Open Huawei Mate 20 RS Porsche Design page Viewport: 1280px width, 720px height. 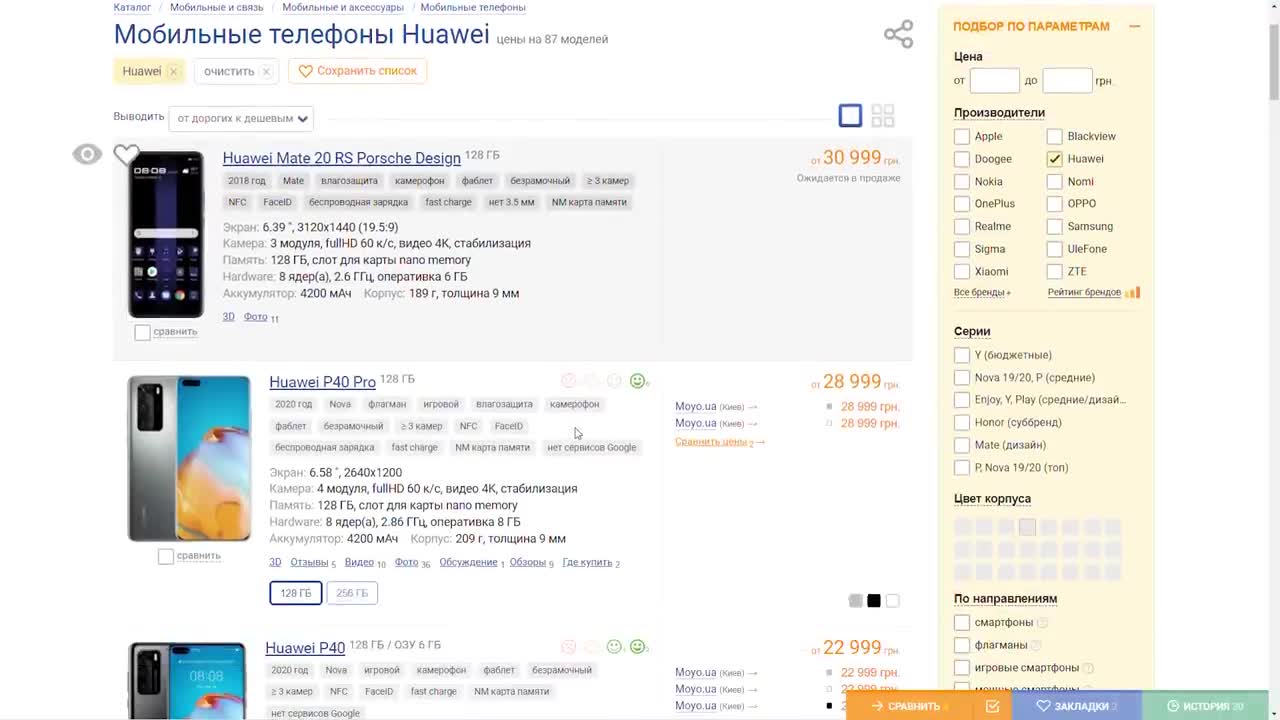[341, 158]
